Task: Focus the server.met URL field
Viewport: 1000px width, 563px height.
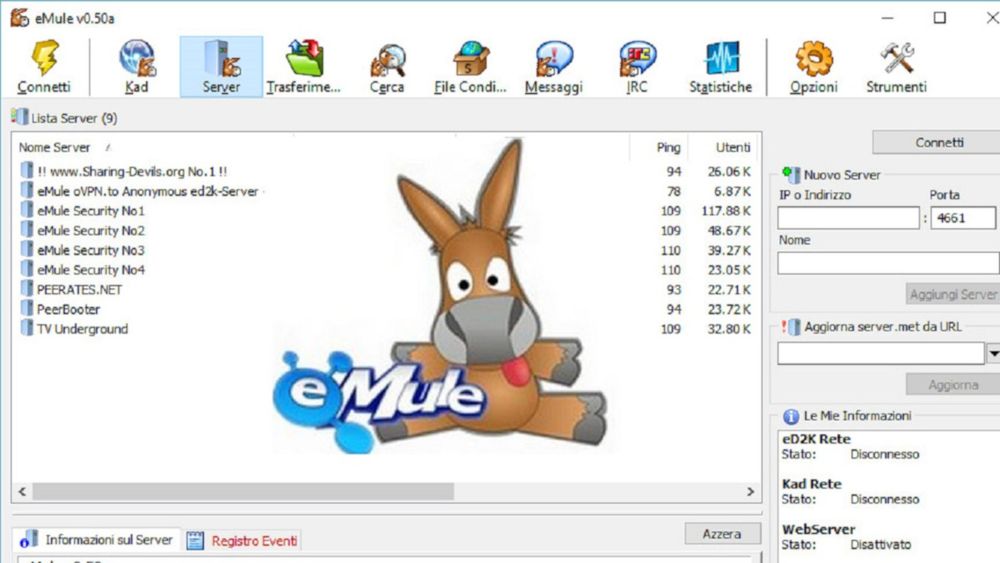Action: 881,353
